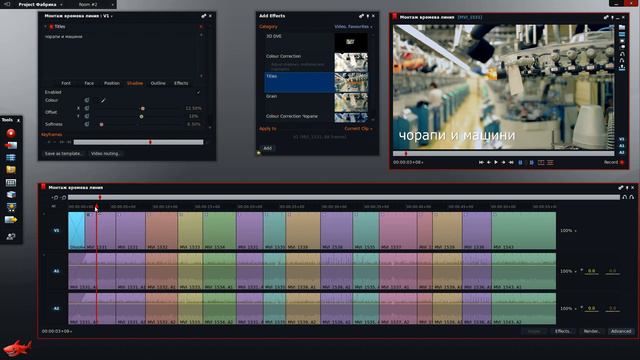Image resolution: width=640 pixels, height=360 pixels.
Task: Play the sequence in the viewer
Action: 496,162
